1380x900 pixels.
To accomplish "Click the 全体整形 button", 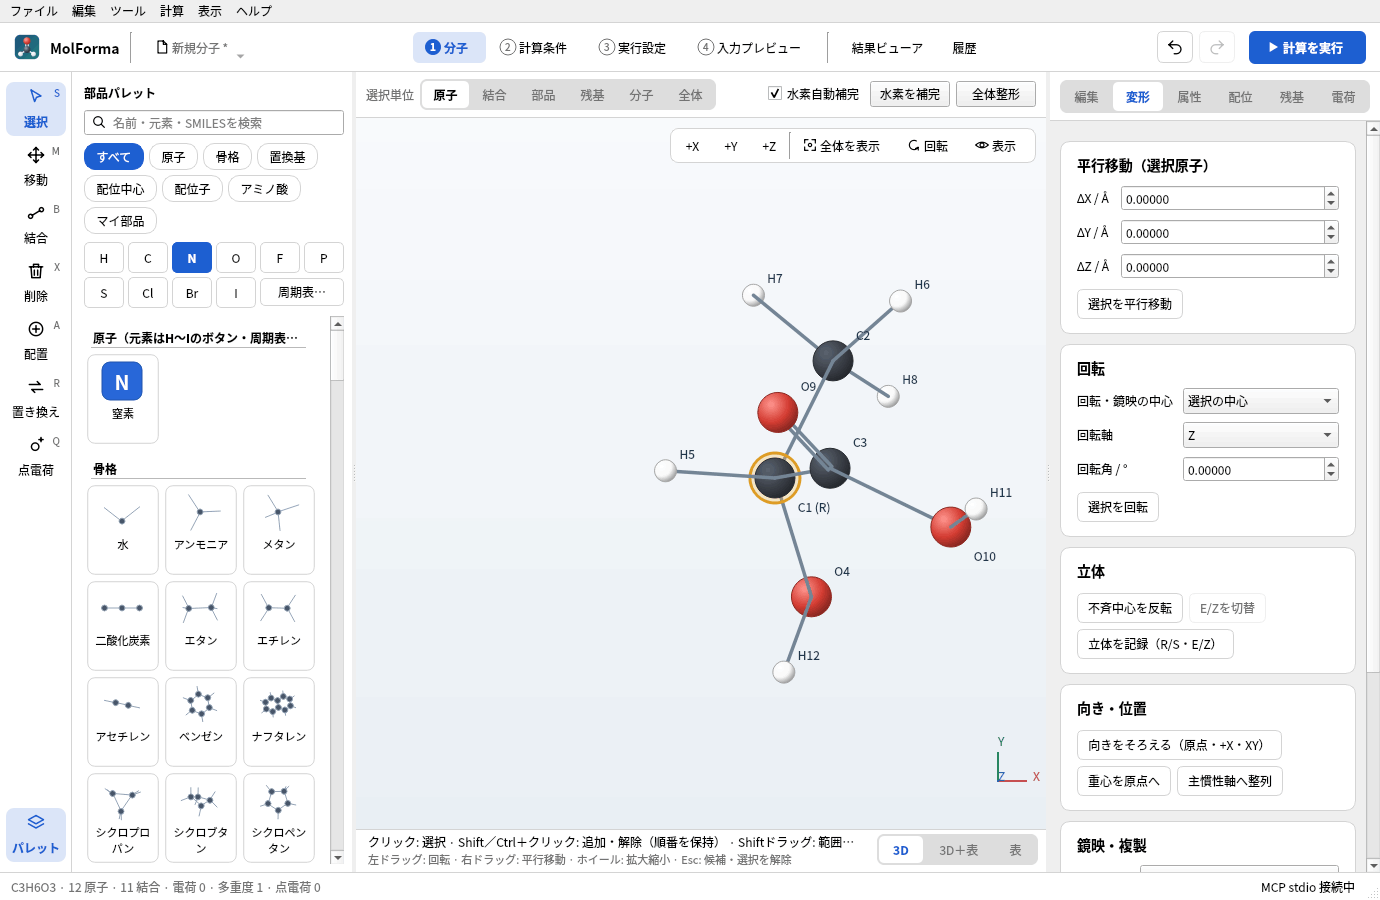I will (x=996, y=94).
